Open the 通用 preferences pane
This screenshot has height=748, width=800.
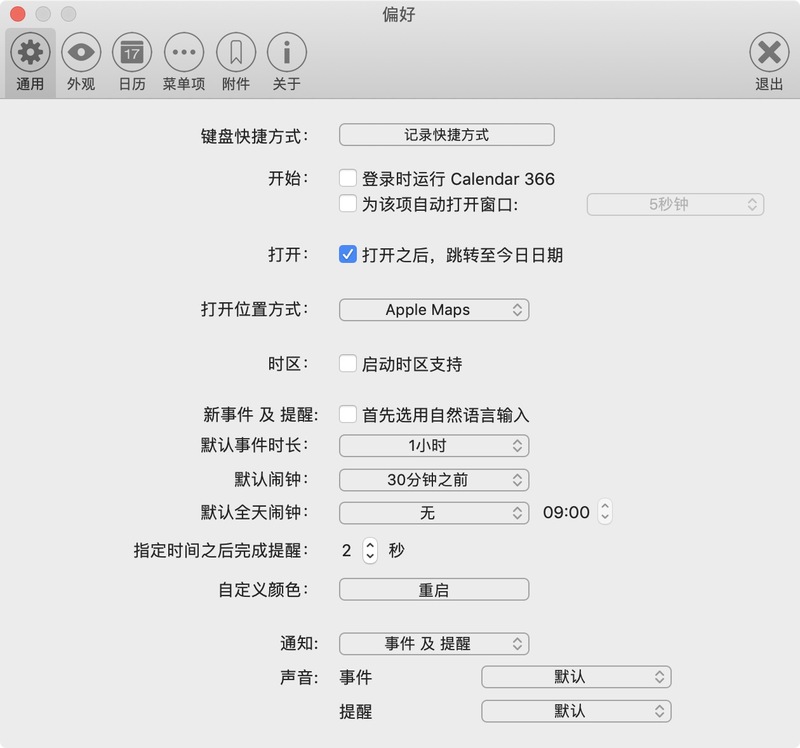(29, 61)
